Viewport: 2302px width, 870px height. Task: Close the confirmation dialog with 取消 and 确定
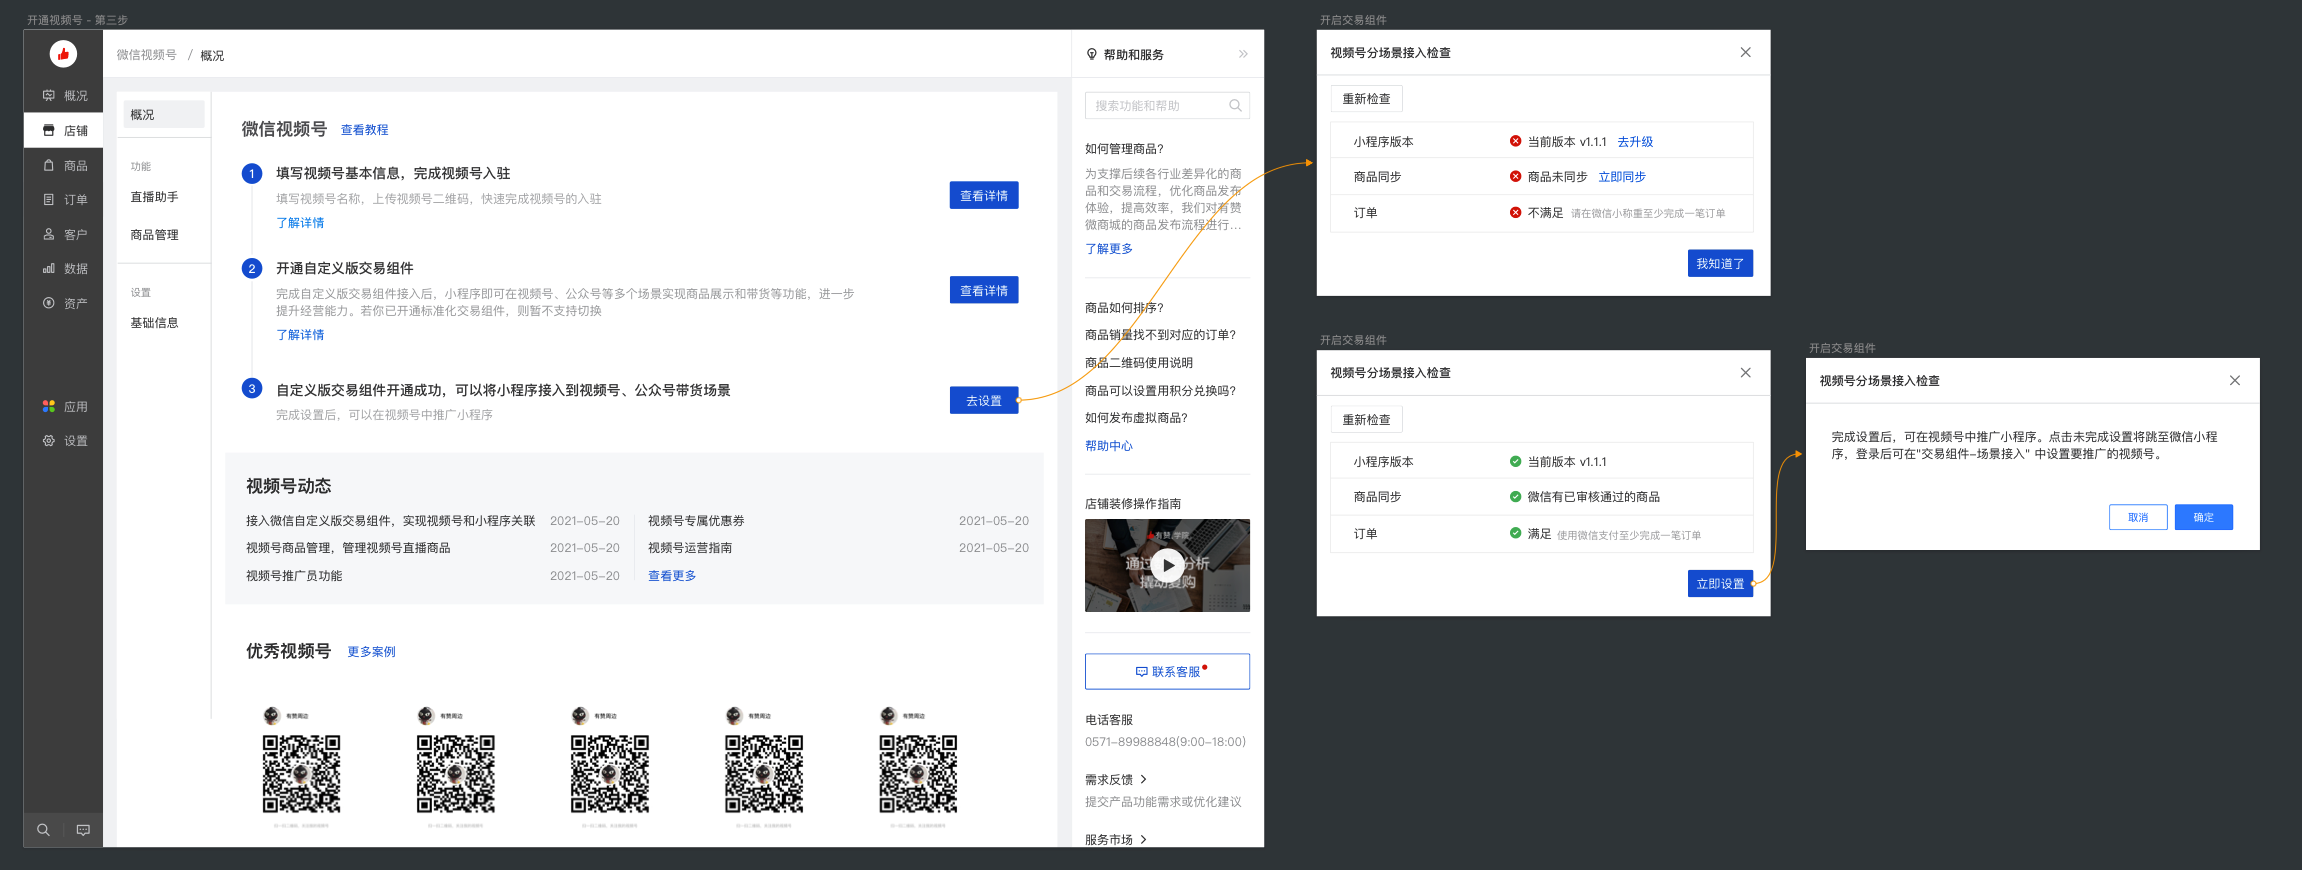pos(2234,380)
